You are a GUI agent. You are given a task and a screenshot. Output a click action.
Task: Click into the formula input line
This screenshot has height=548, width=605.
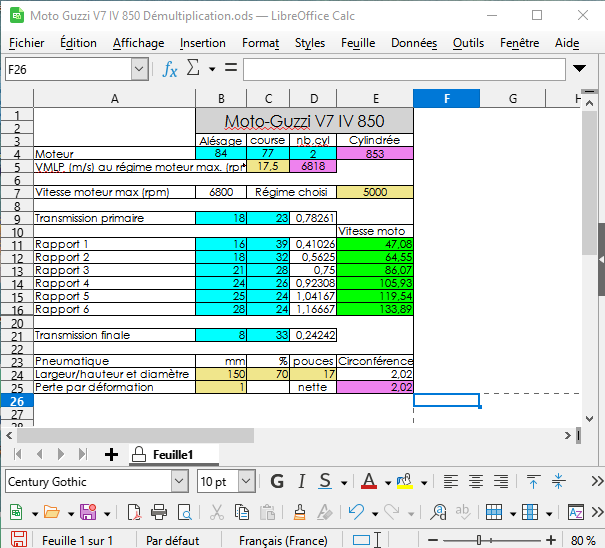tap(404, 69)
